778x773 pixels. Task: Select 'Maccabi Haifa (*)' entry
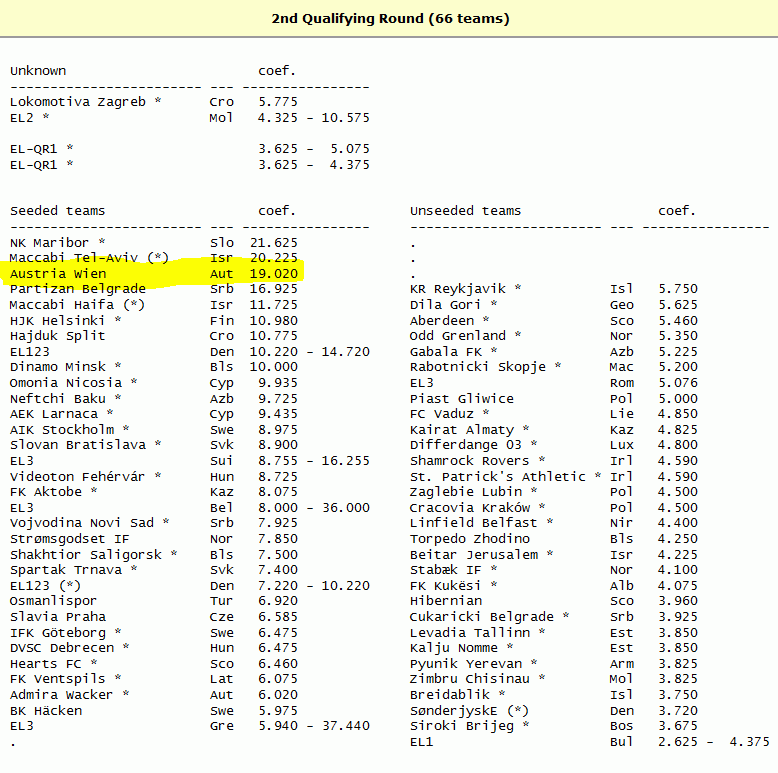click(x=77, y=305)
